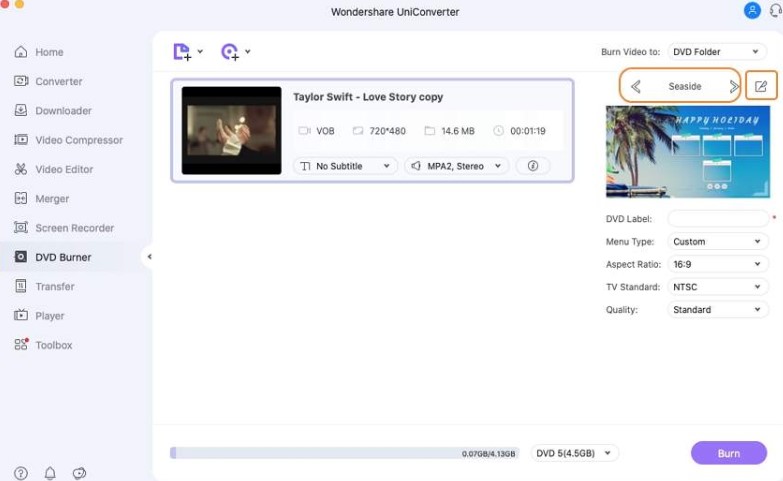783x481 pixels.
Task: Open the DVD template edit icon
Action: (x=761, y=86)
